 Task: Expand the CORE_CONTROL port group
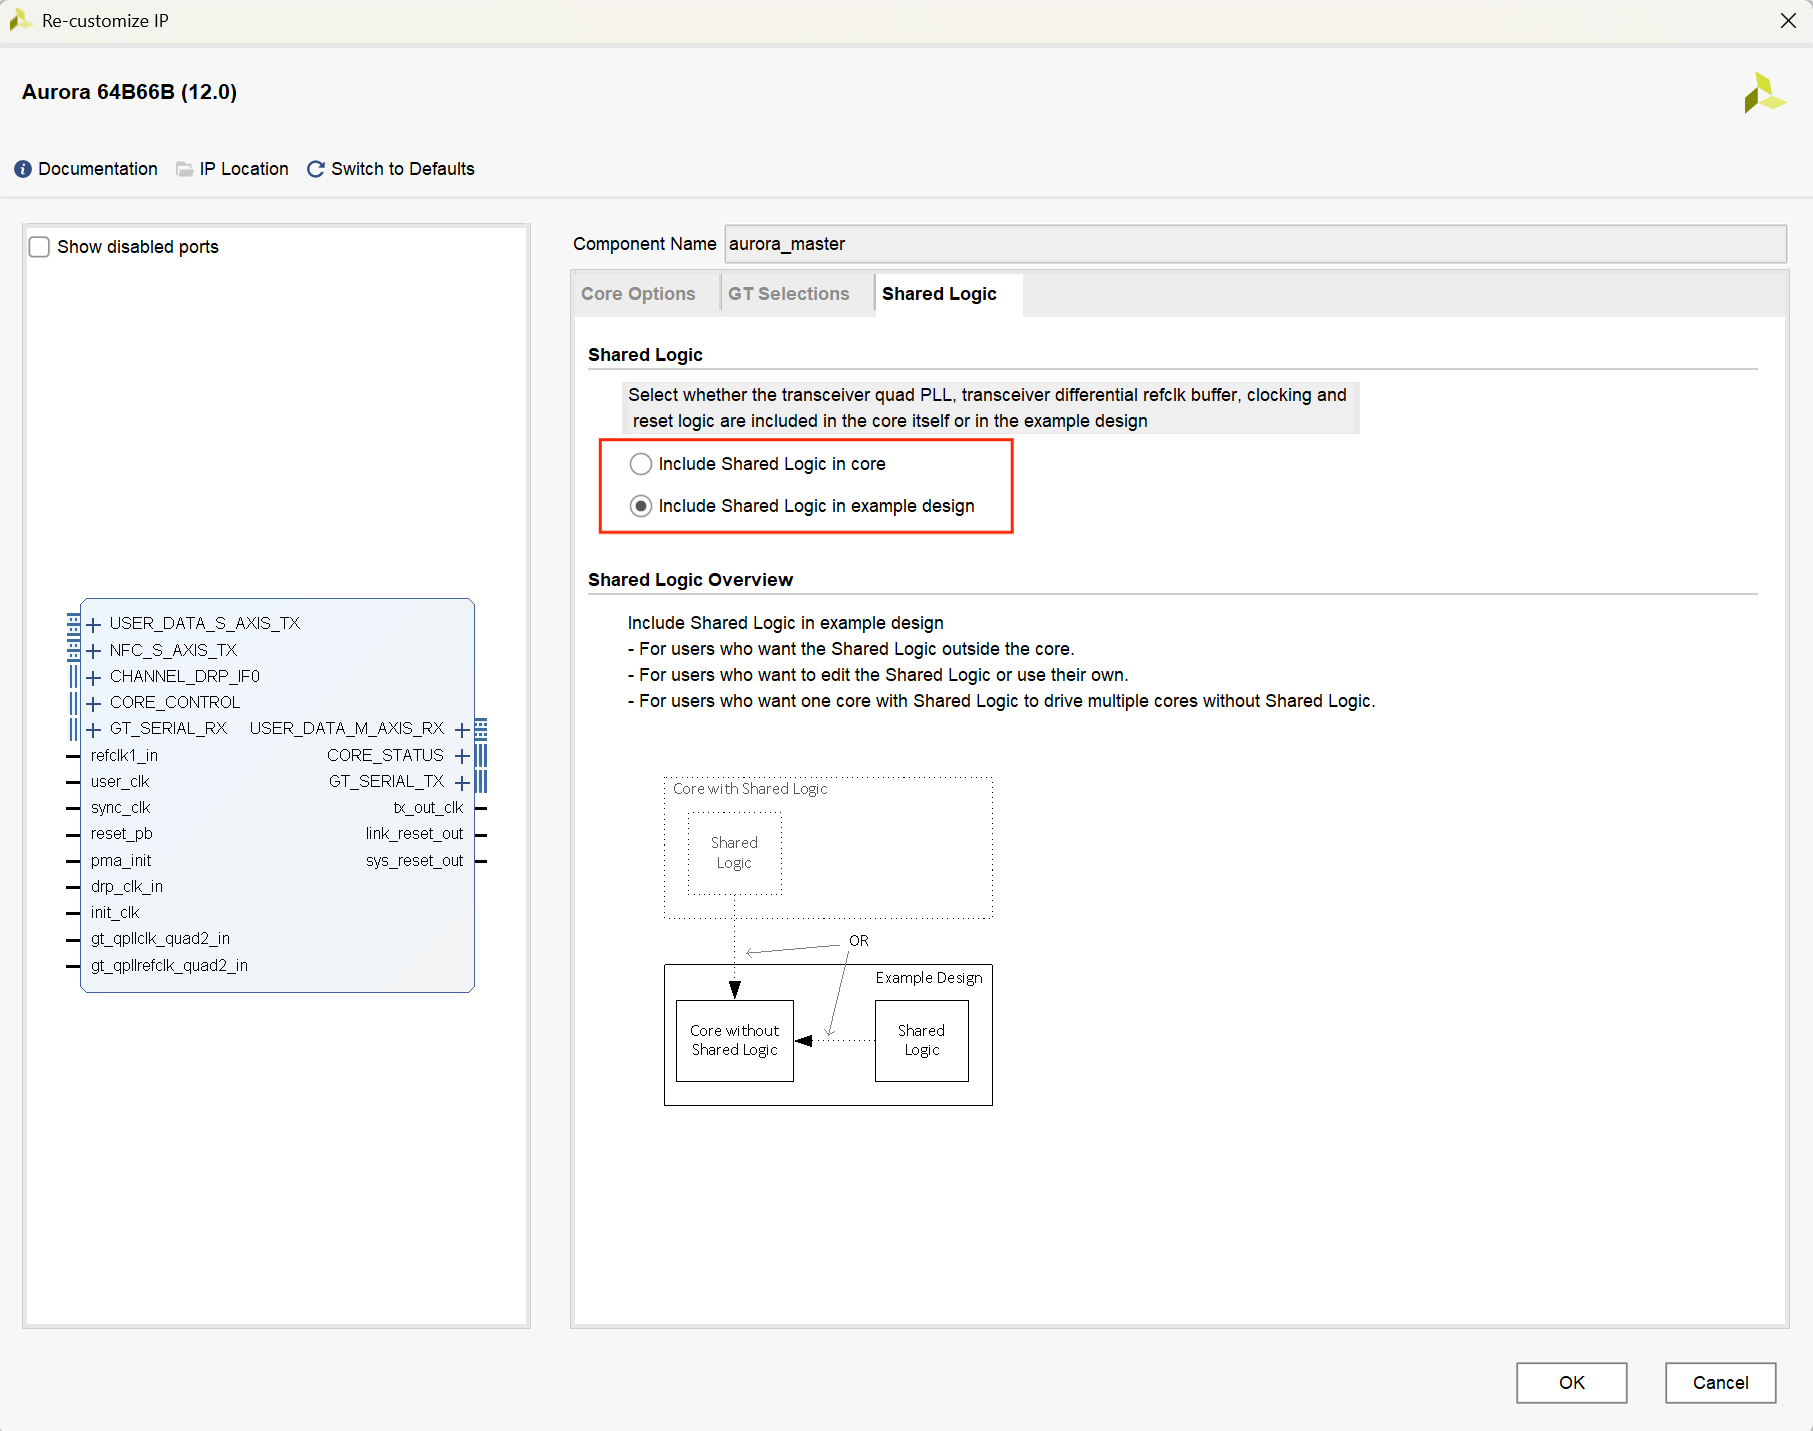93,702
